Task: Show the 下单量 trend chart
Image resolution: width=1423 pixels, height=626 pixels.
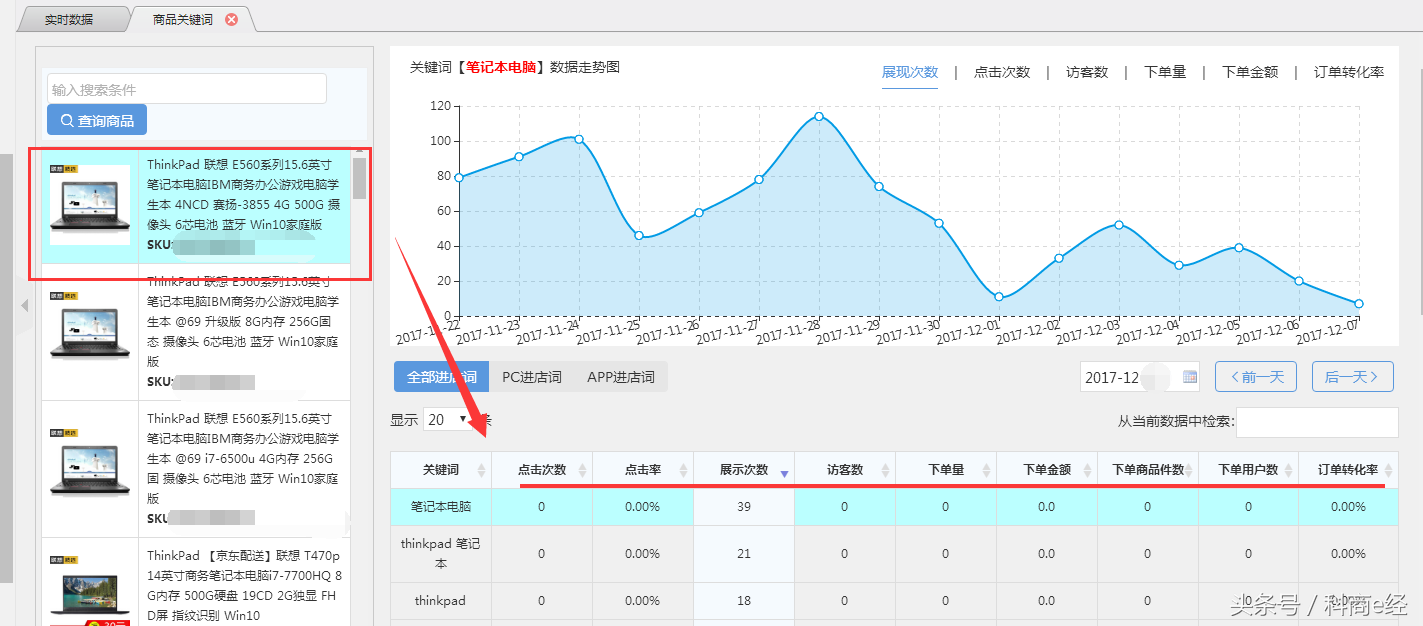Action: point(1165,72)
